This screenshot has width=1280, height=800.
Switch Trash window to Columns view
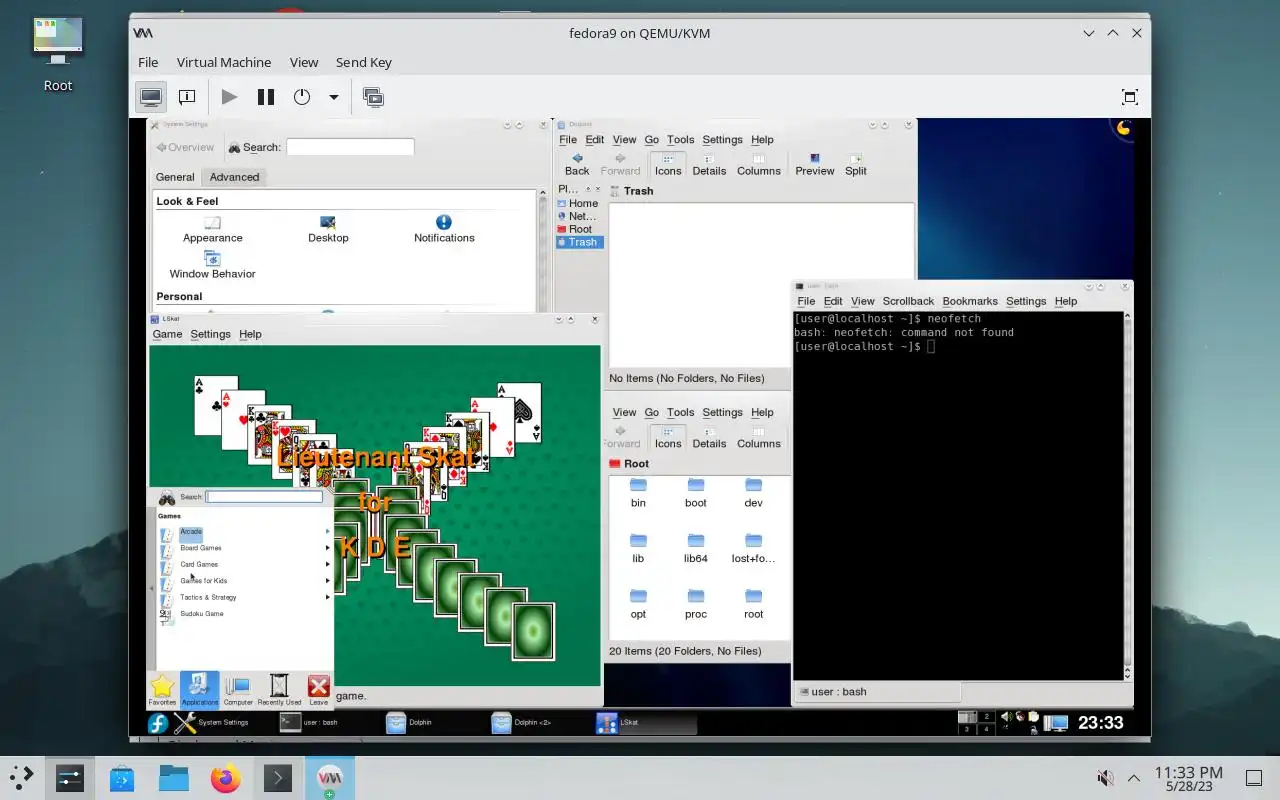coord(759,164)
